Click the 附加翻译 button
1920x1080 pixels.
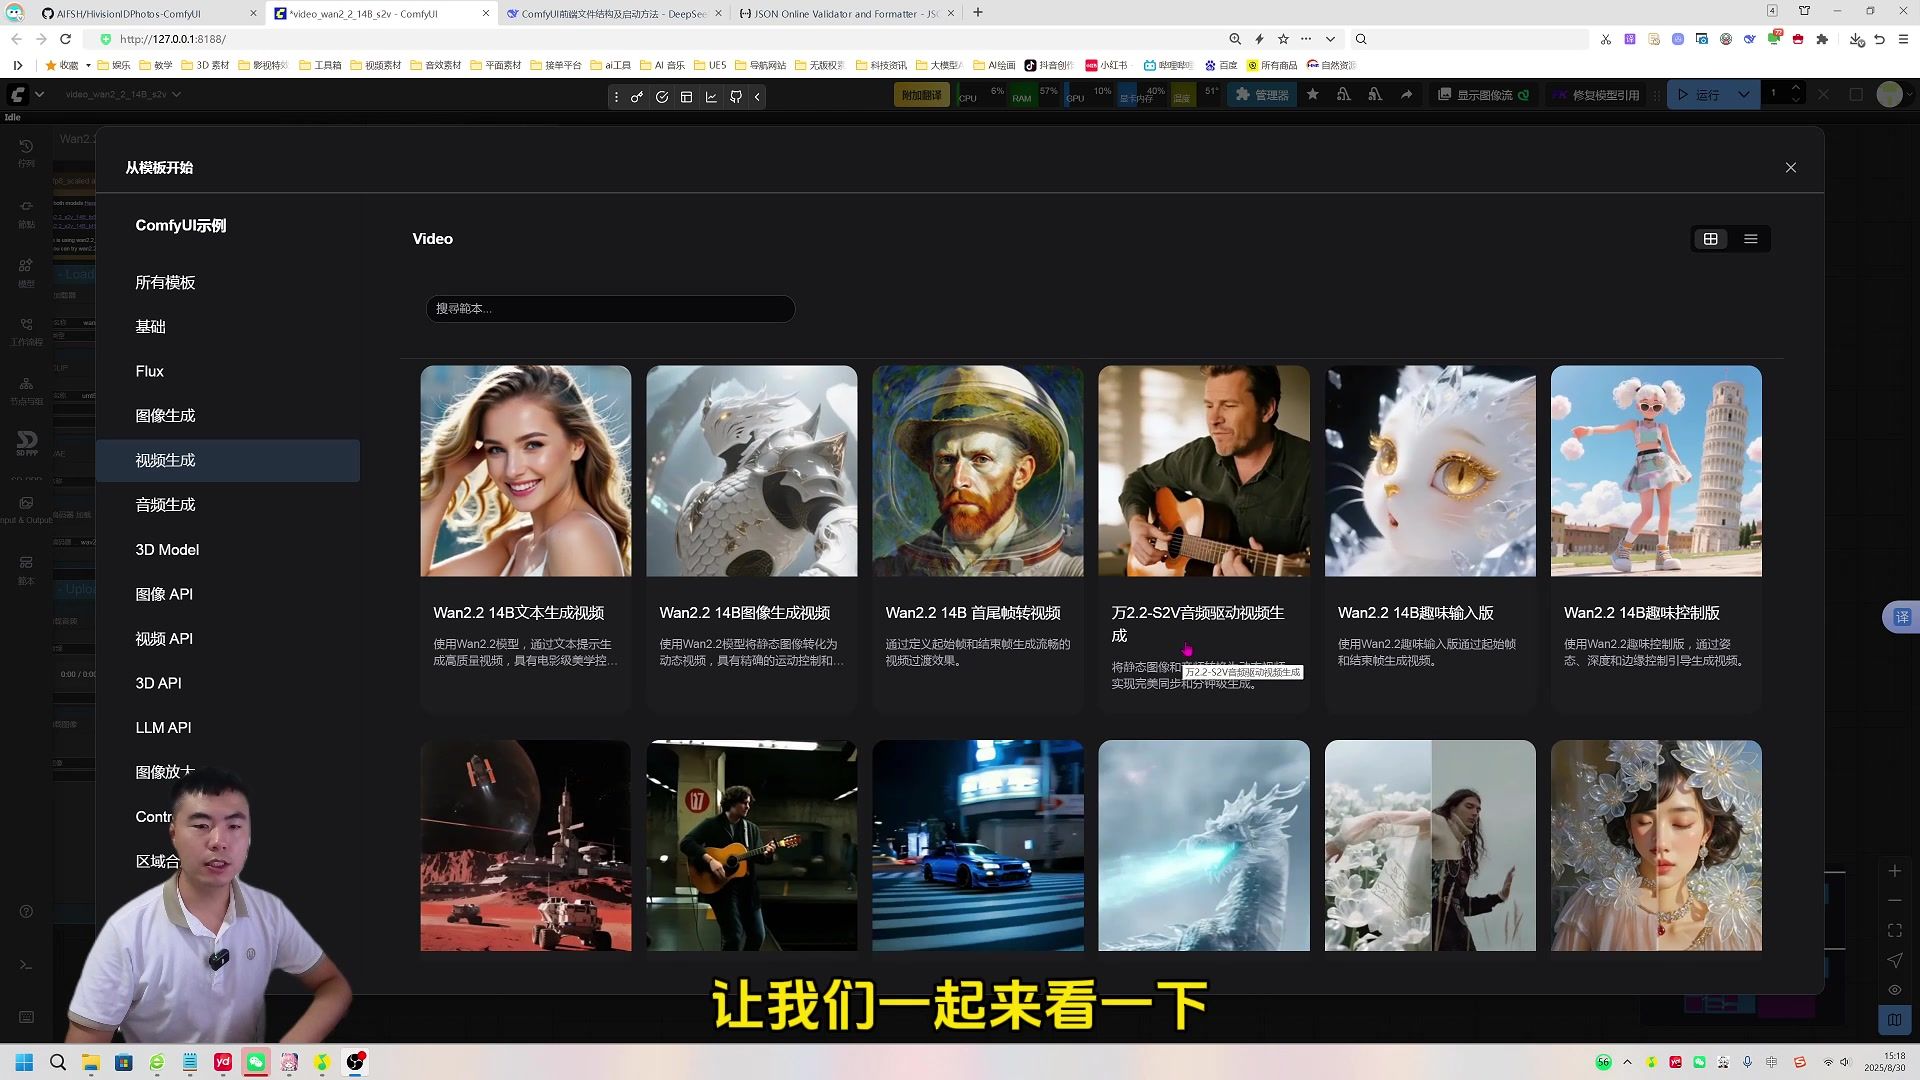(921, 95)
